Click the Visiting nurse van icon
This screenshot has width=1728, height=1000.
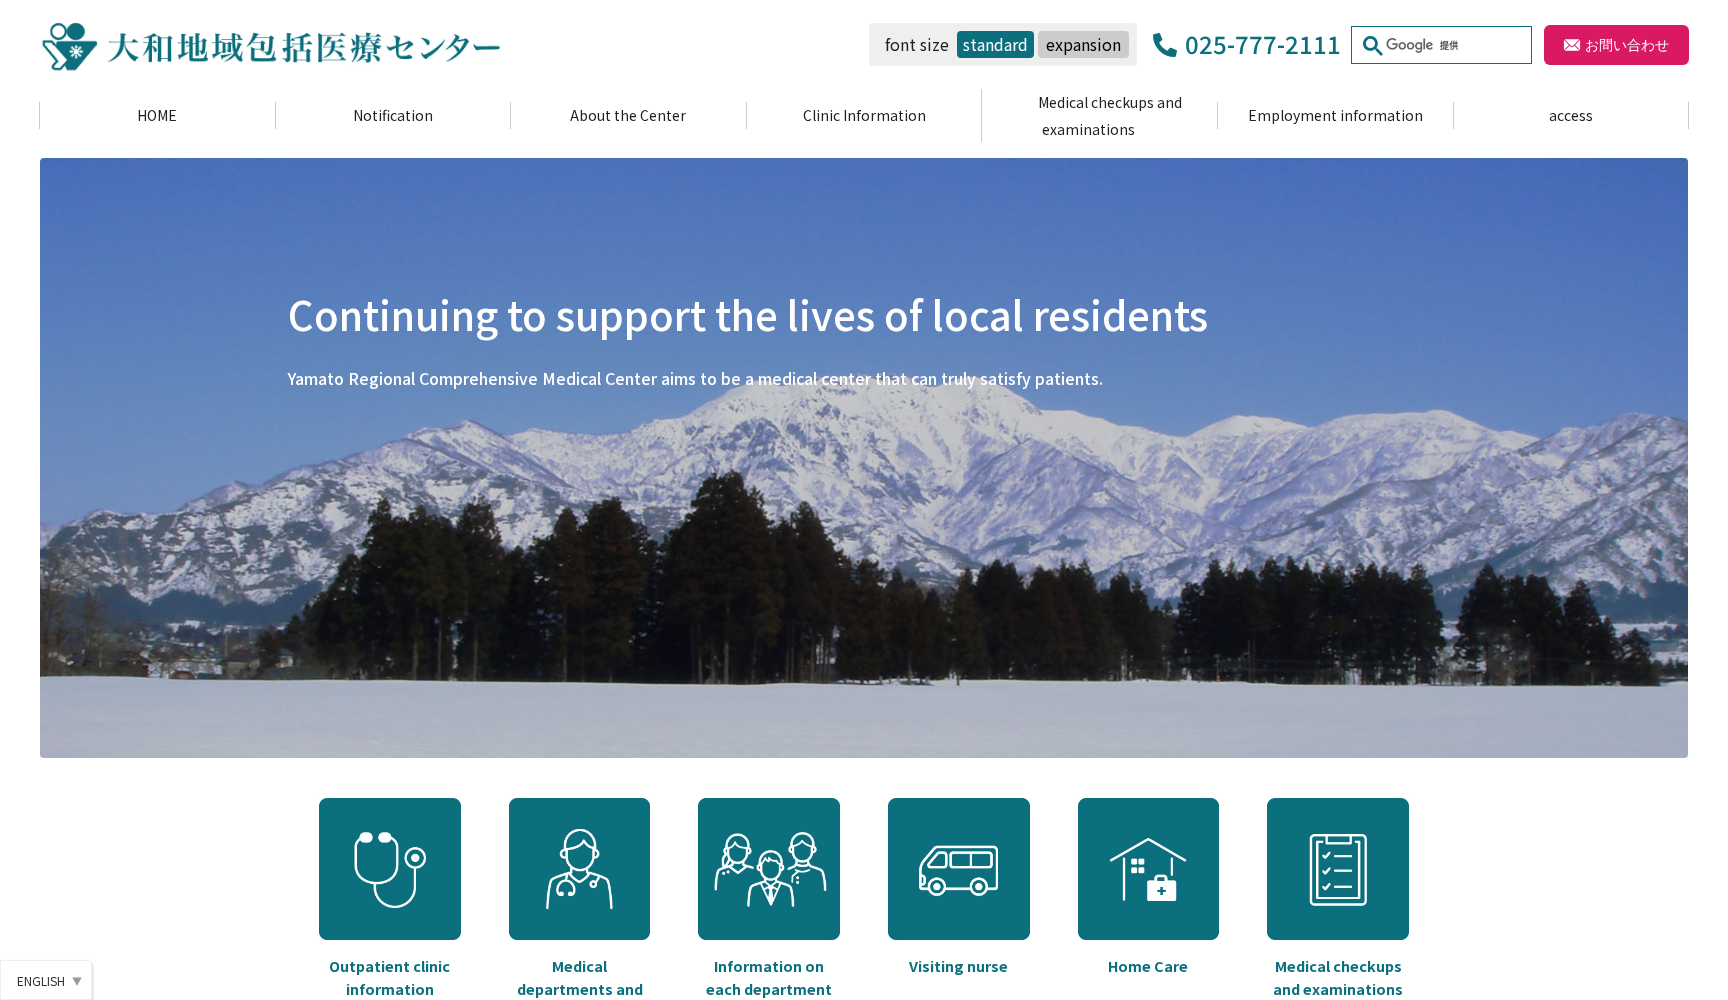tap(958, 868)
